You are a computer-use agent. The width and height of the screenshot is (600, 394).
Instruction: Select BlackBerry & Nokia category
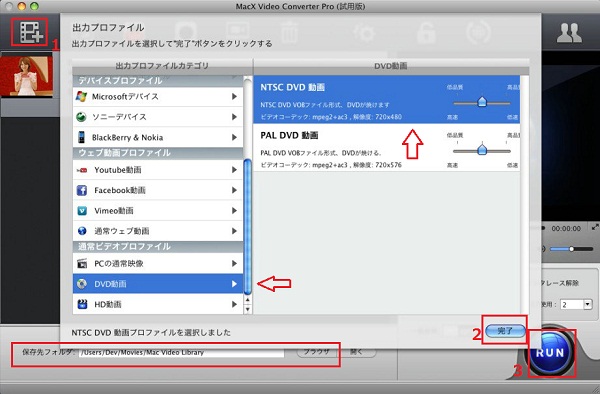(158, 137)
